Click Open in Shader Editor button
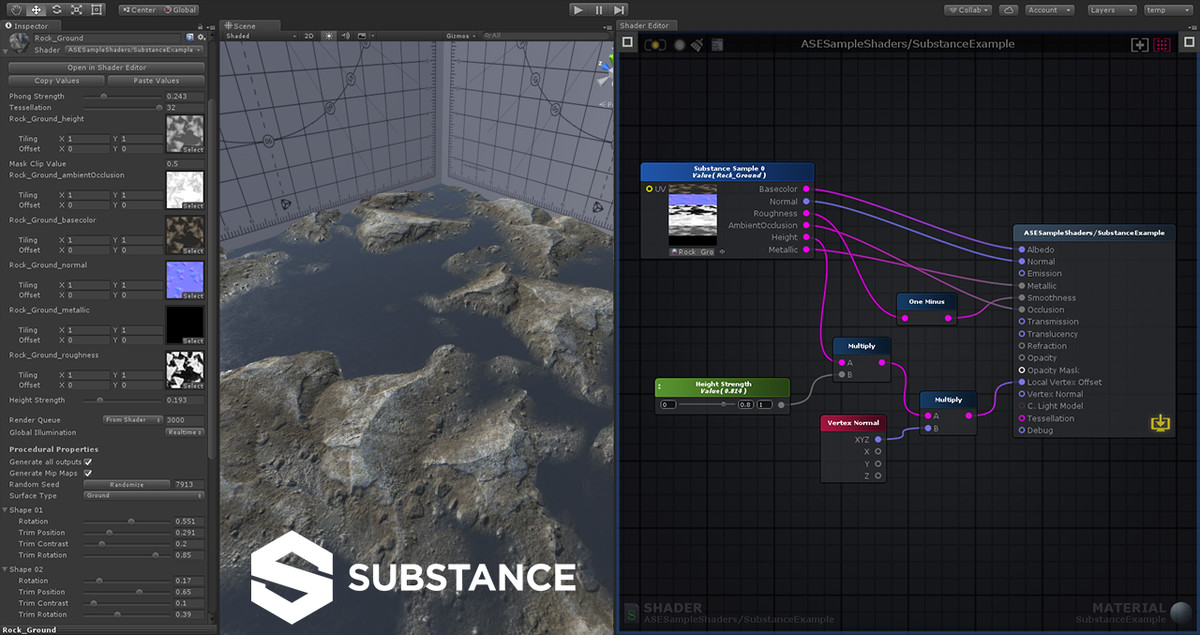The width and height of the screenshot is (1200, 635). click(x=107, y=67)
